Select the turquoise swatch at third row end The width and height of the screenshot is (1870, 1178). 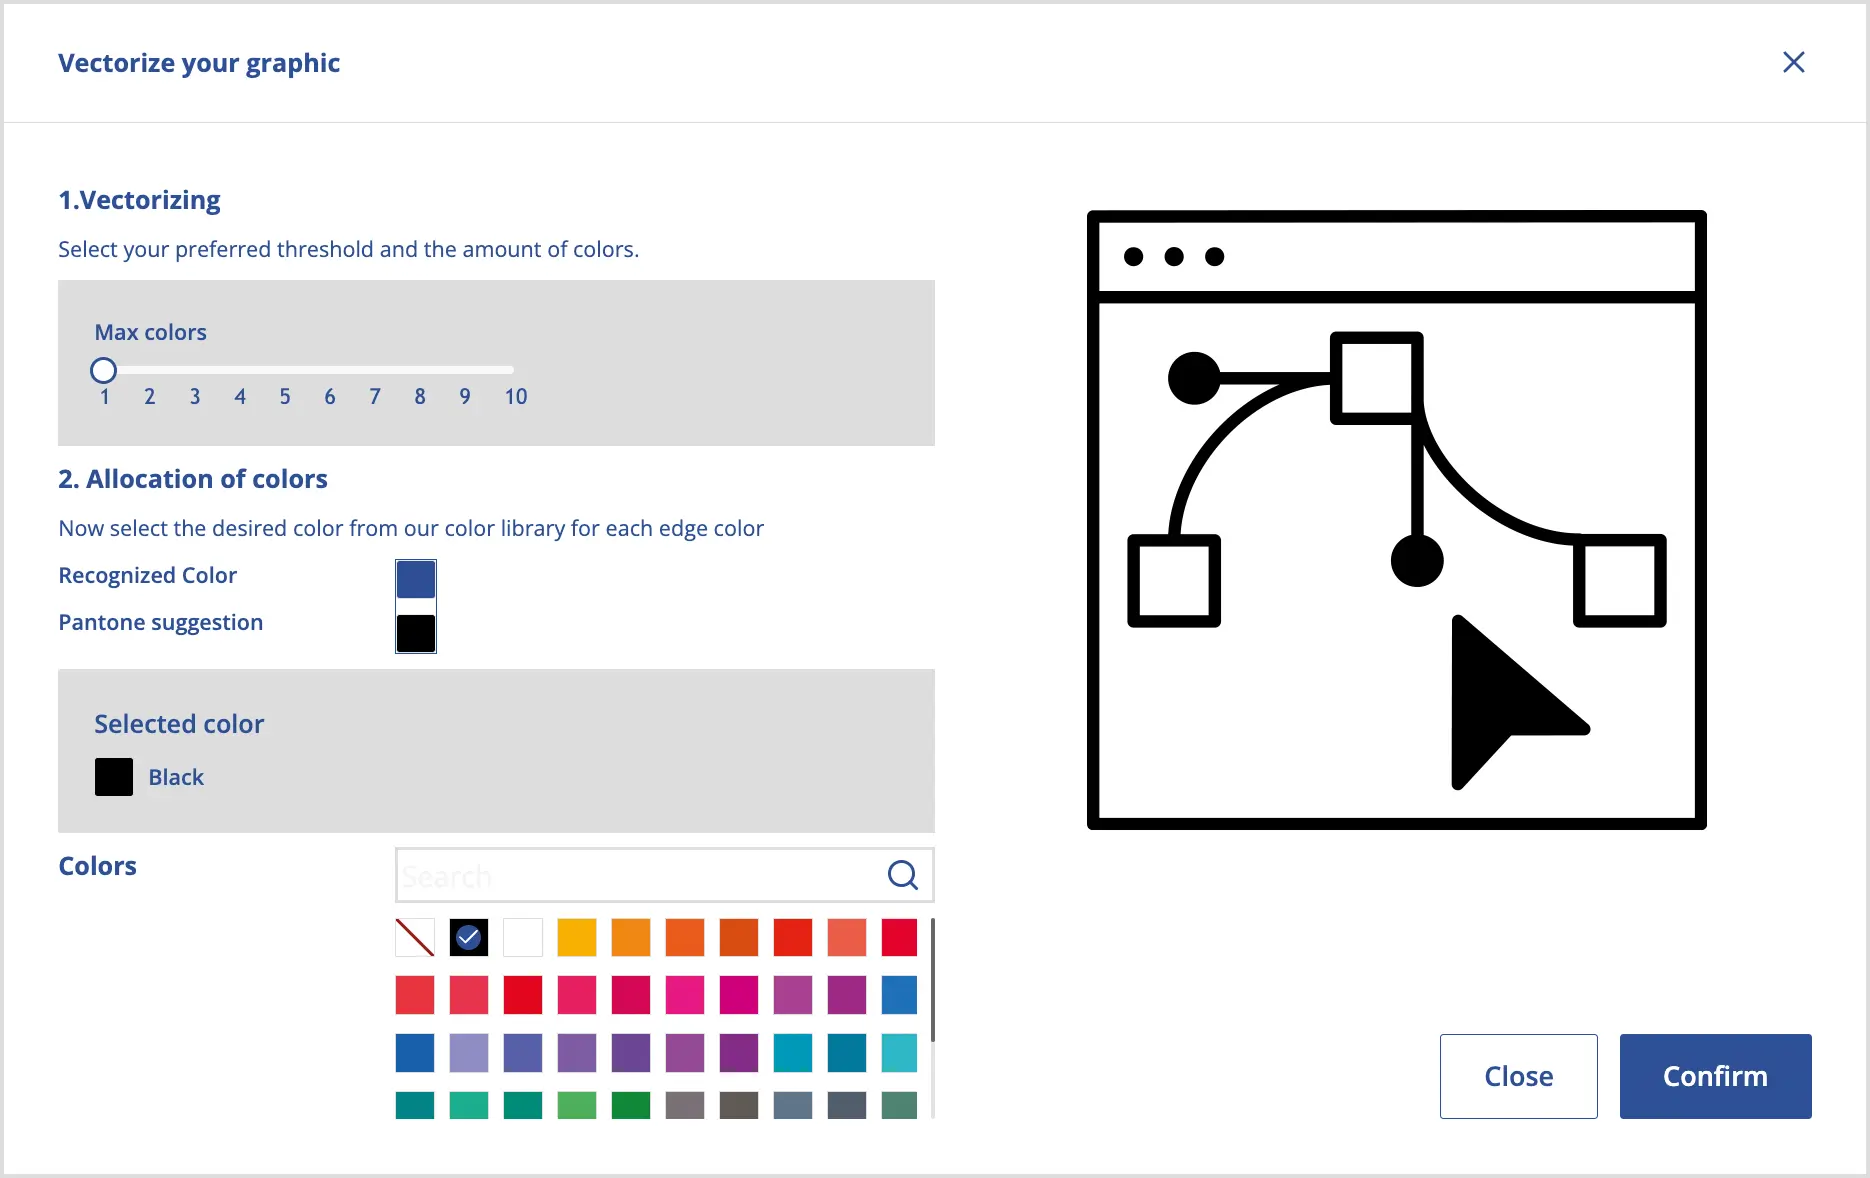pos(900,1053)
